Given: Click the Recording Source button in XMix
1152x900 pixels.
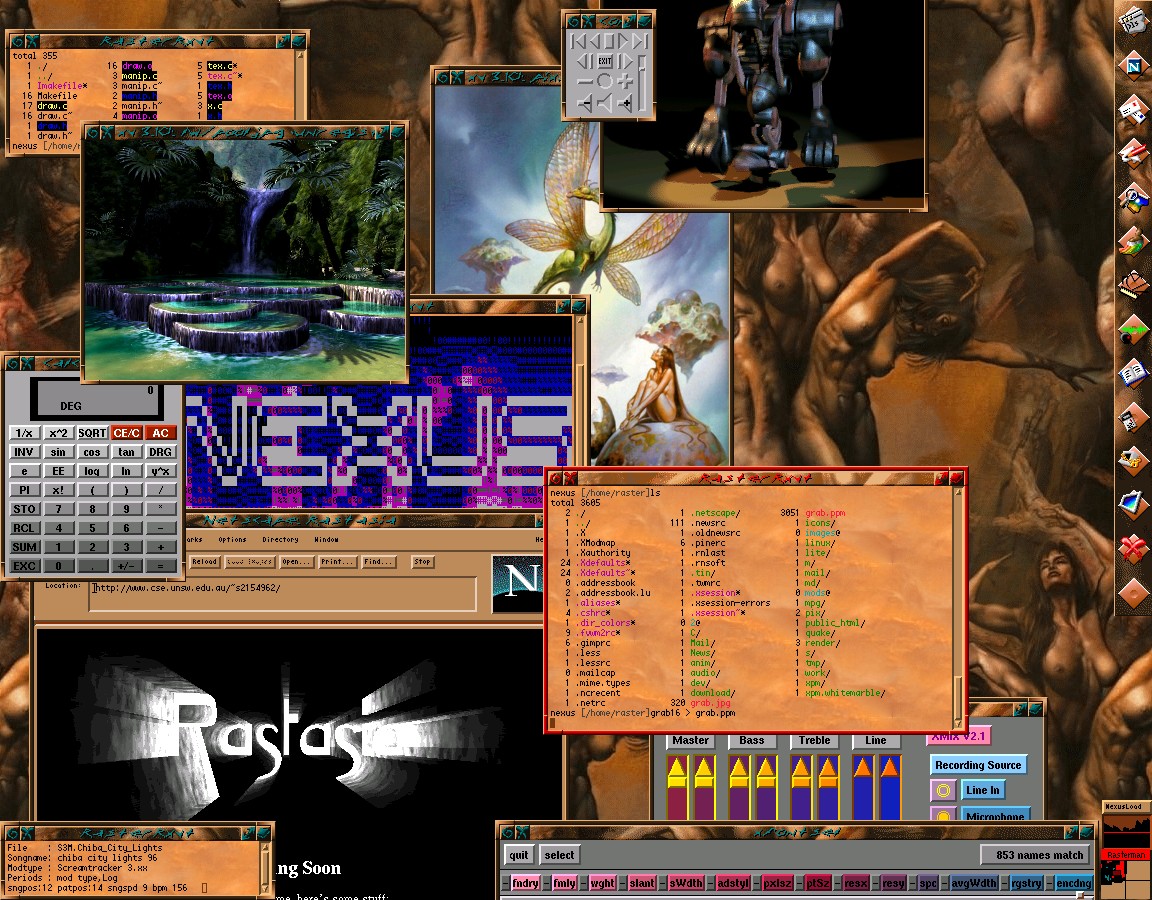Looking at the screenshot, I should tap(978, 765).
